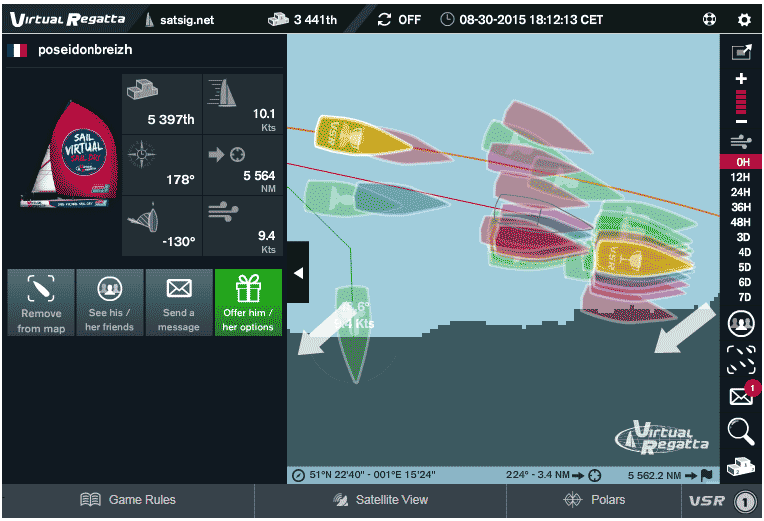Click the yellow boat near top left of map
Viewport: 764px width, 521px height.
click(x=361, y=136)
